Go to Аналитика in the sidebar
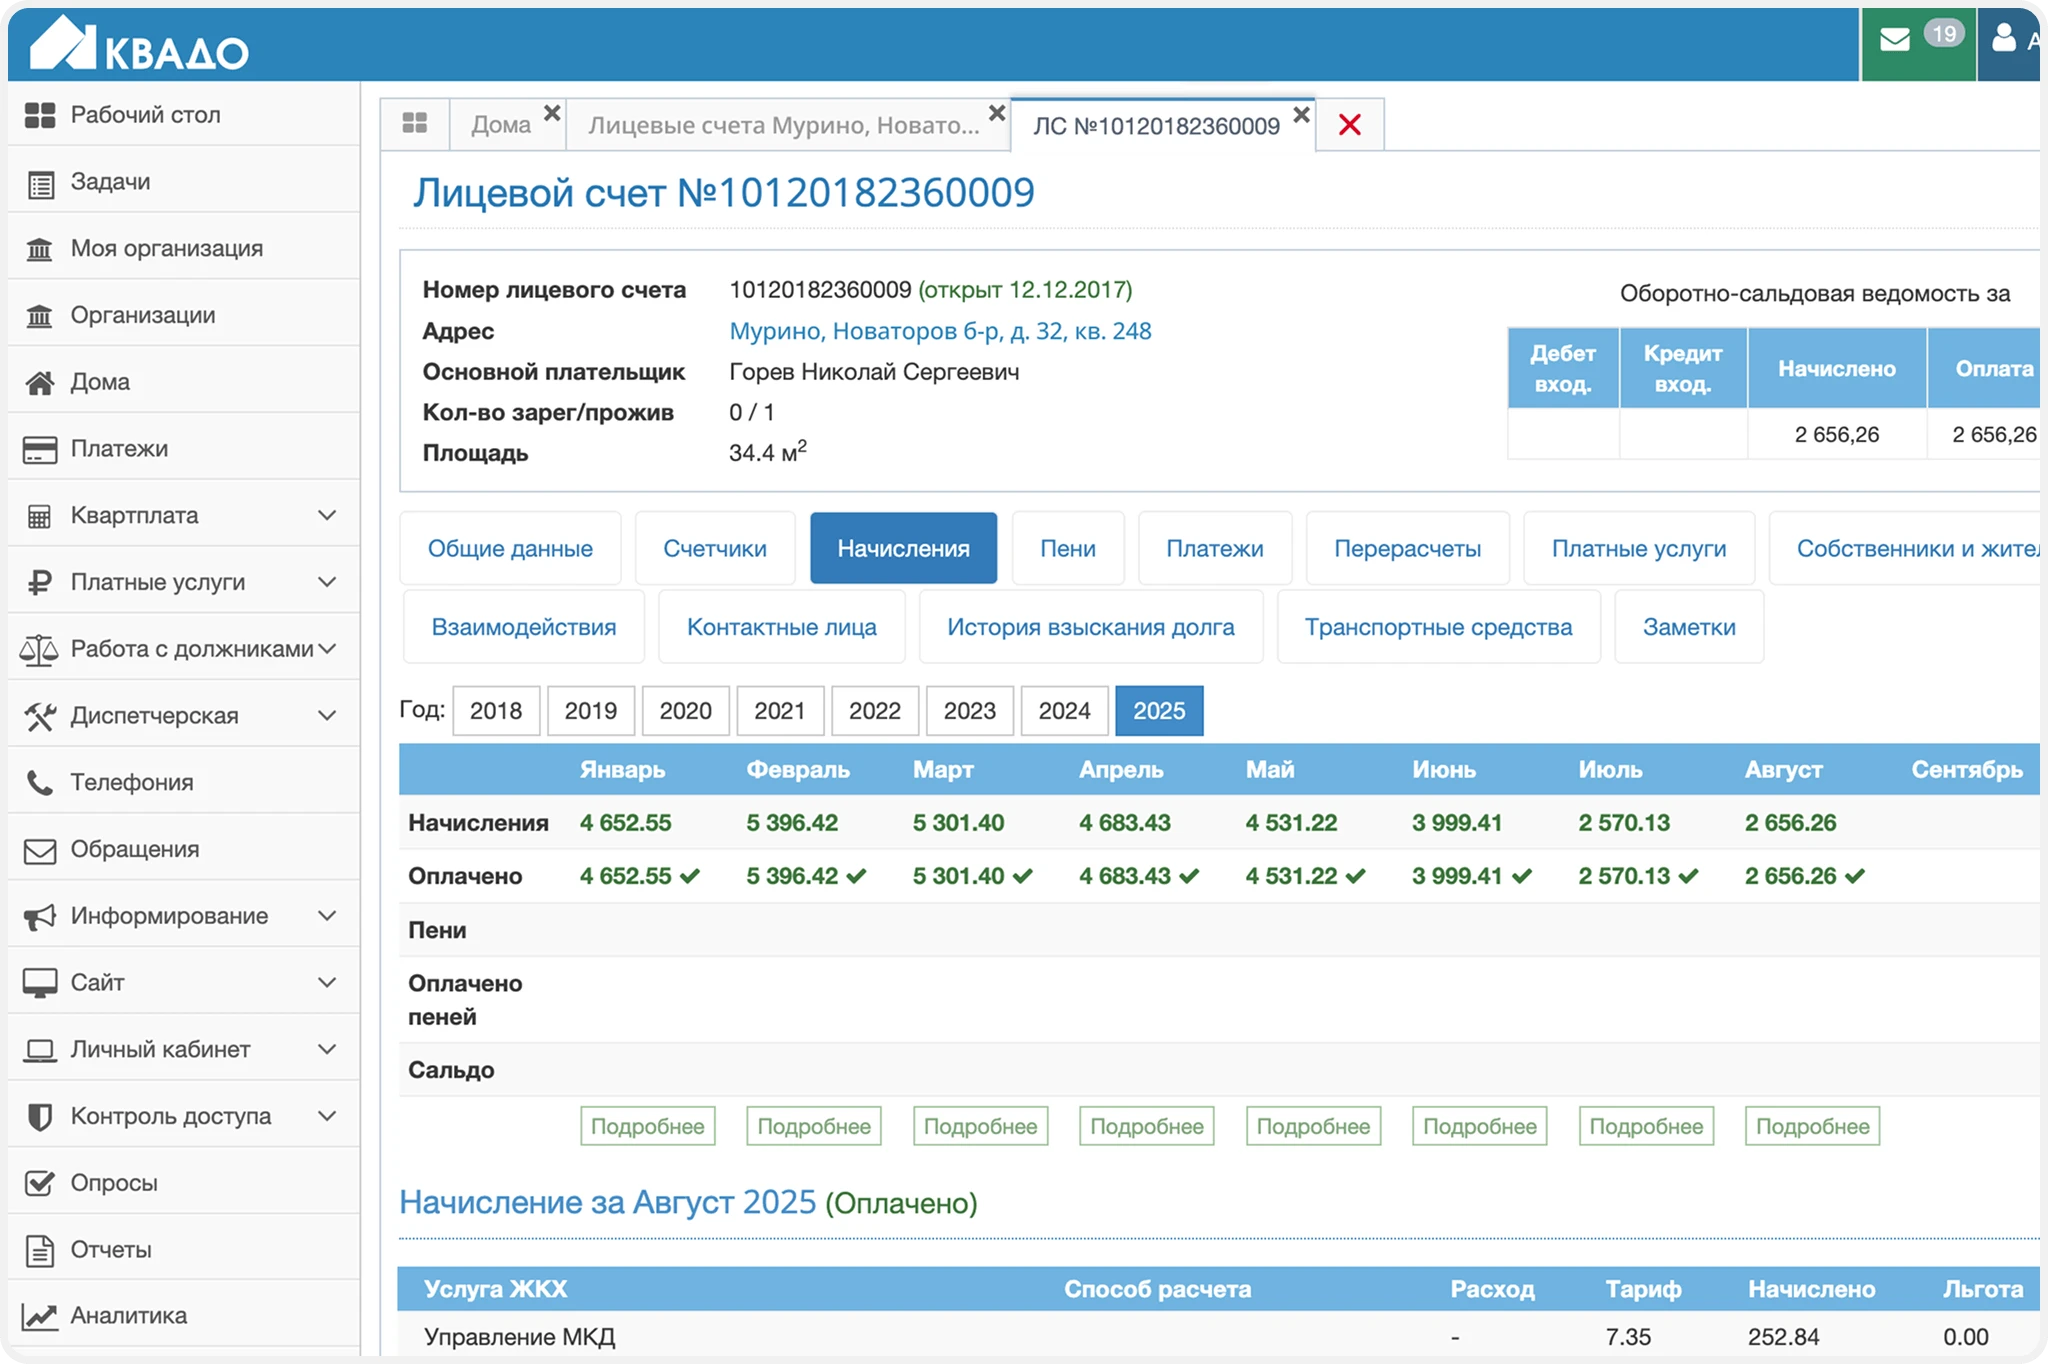 click(x=128, y=1315)
